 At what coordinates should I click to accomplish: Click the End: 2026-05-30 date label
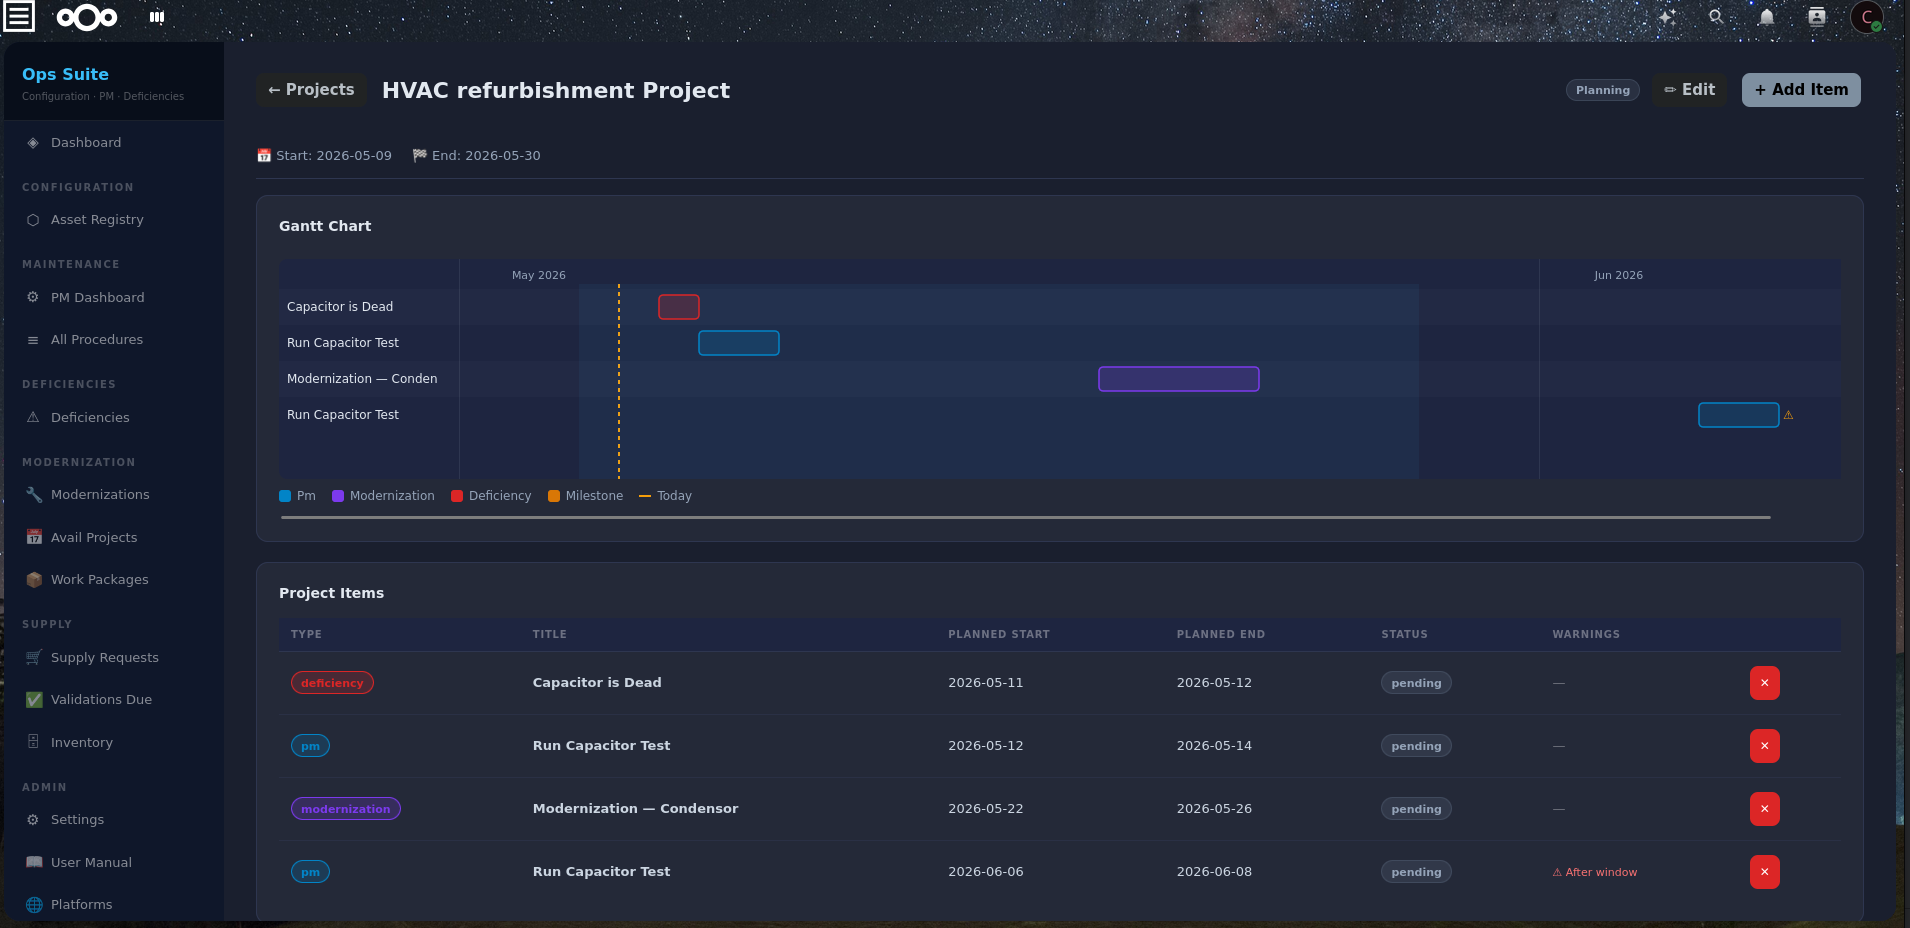(477, 156)
